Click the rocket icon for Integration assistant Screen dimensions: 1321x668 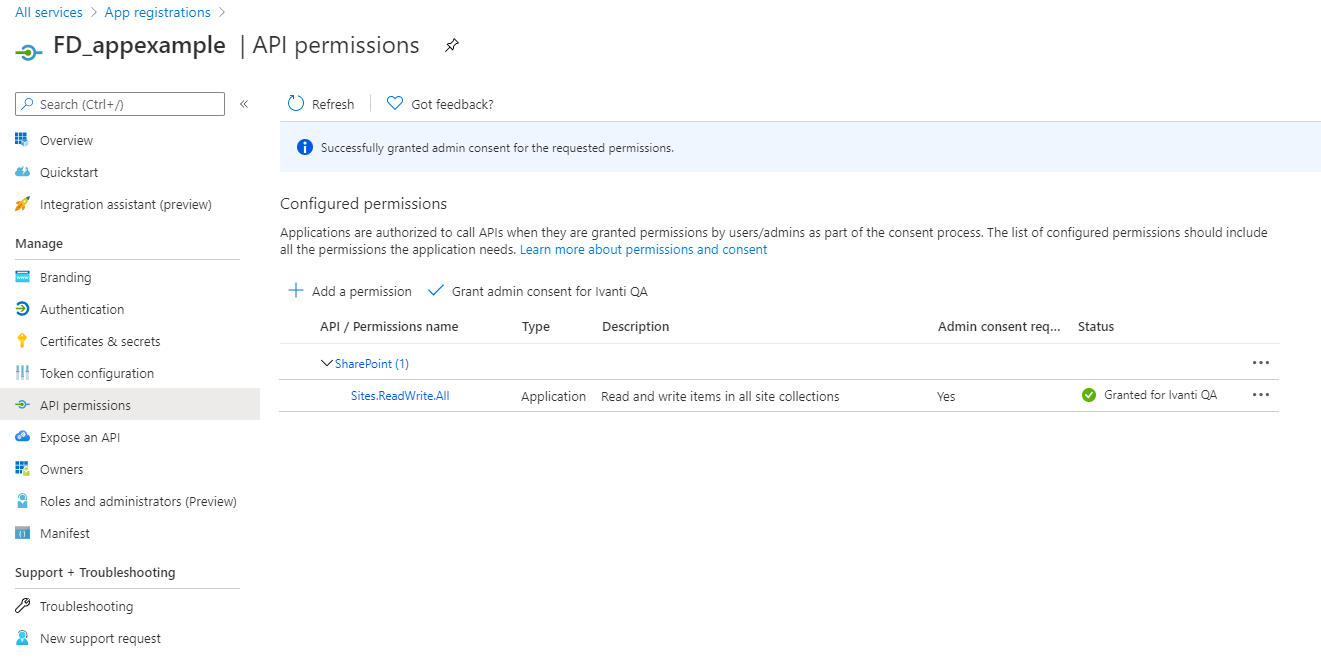click(x=22, y=204)
